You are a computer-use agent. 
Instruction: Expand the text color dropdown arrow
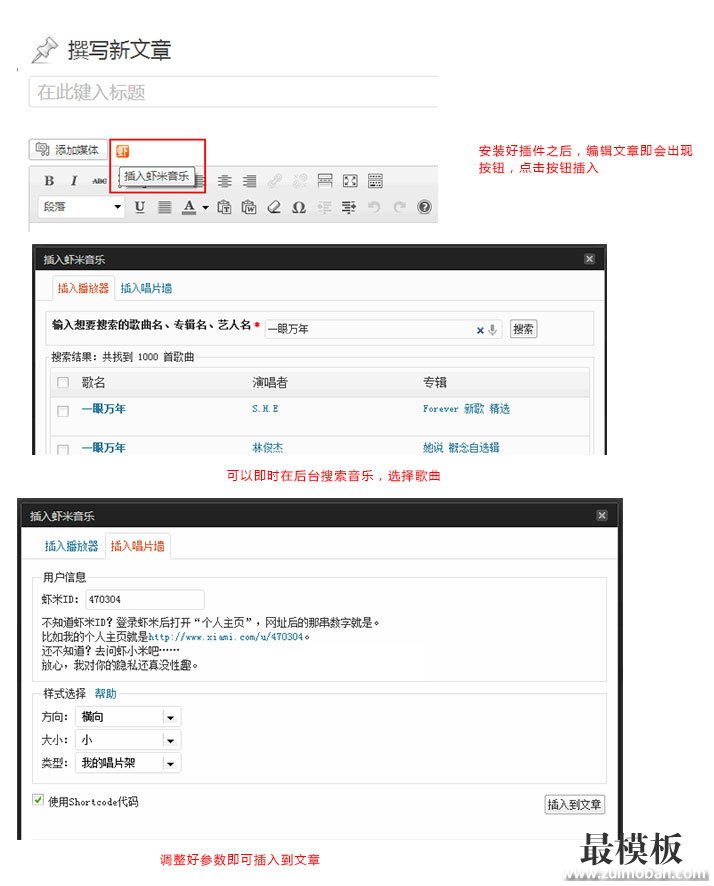click(x=205, y=207)
